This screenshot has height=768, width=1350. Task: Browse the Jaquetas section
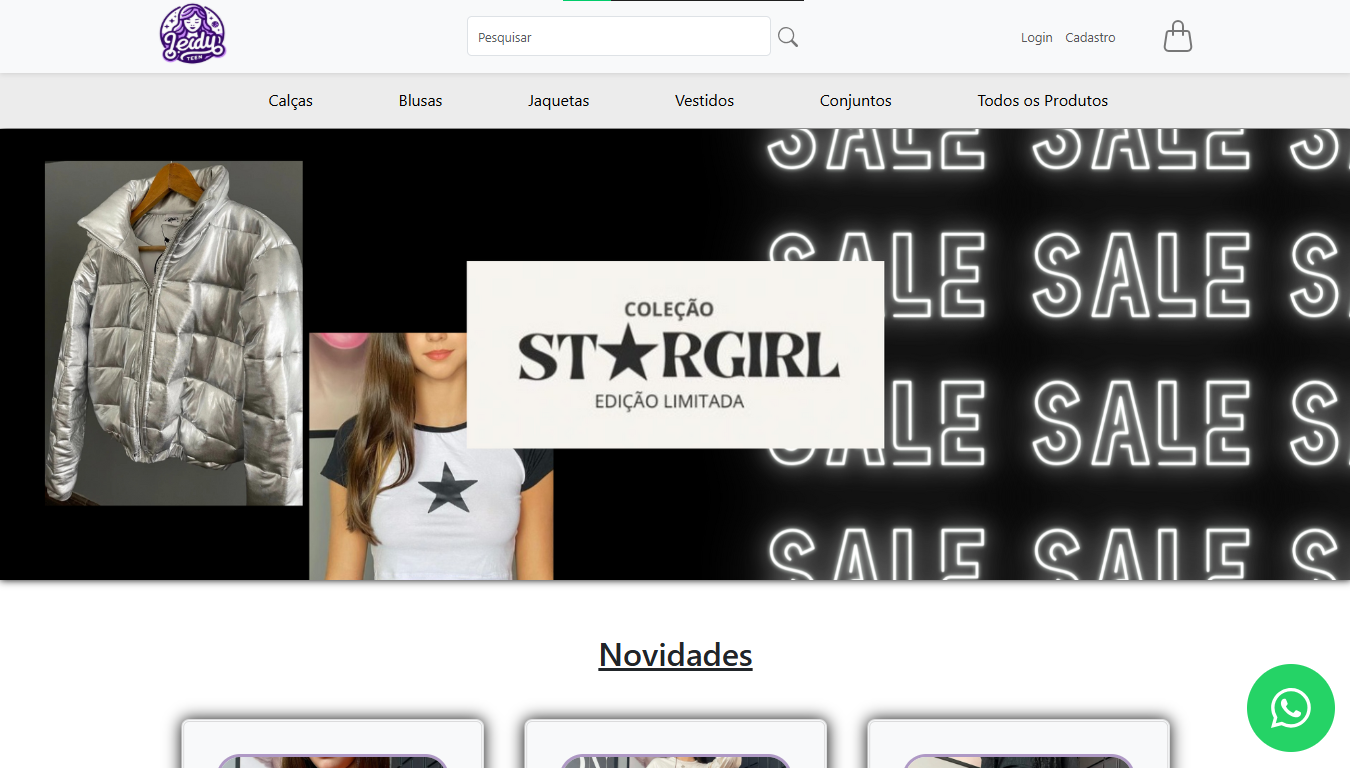pyautogui.click(x=558, y=100)
